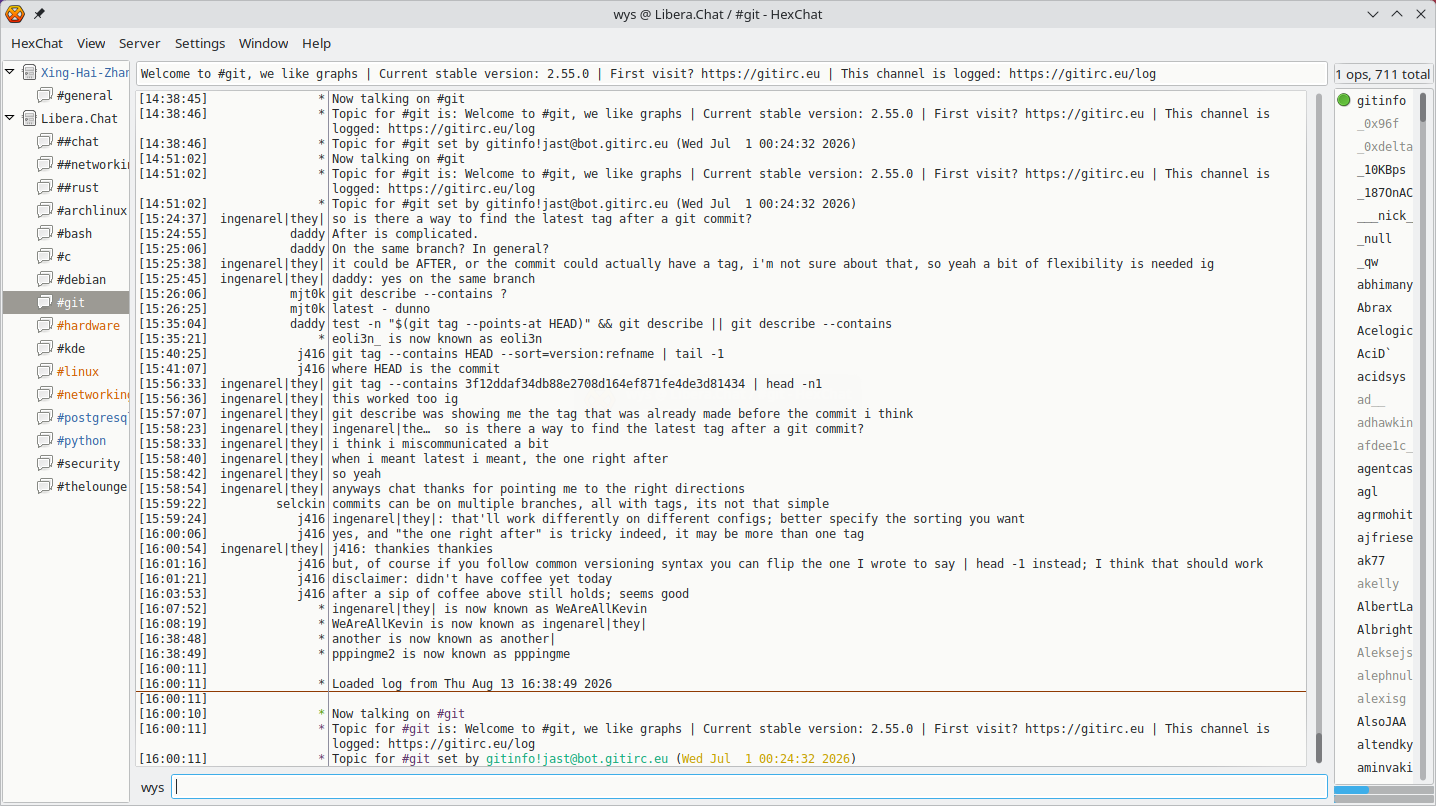Image resolution: width=1436 pixels, height=806 pixels.
Task: Switch to the #kde channel
Action: point(71,348)
